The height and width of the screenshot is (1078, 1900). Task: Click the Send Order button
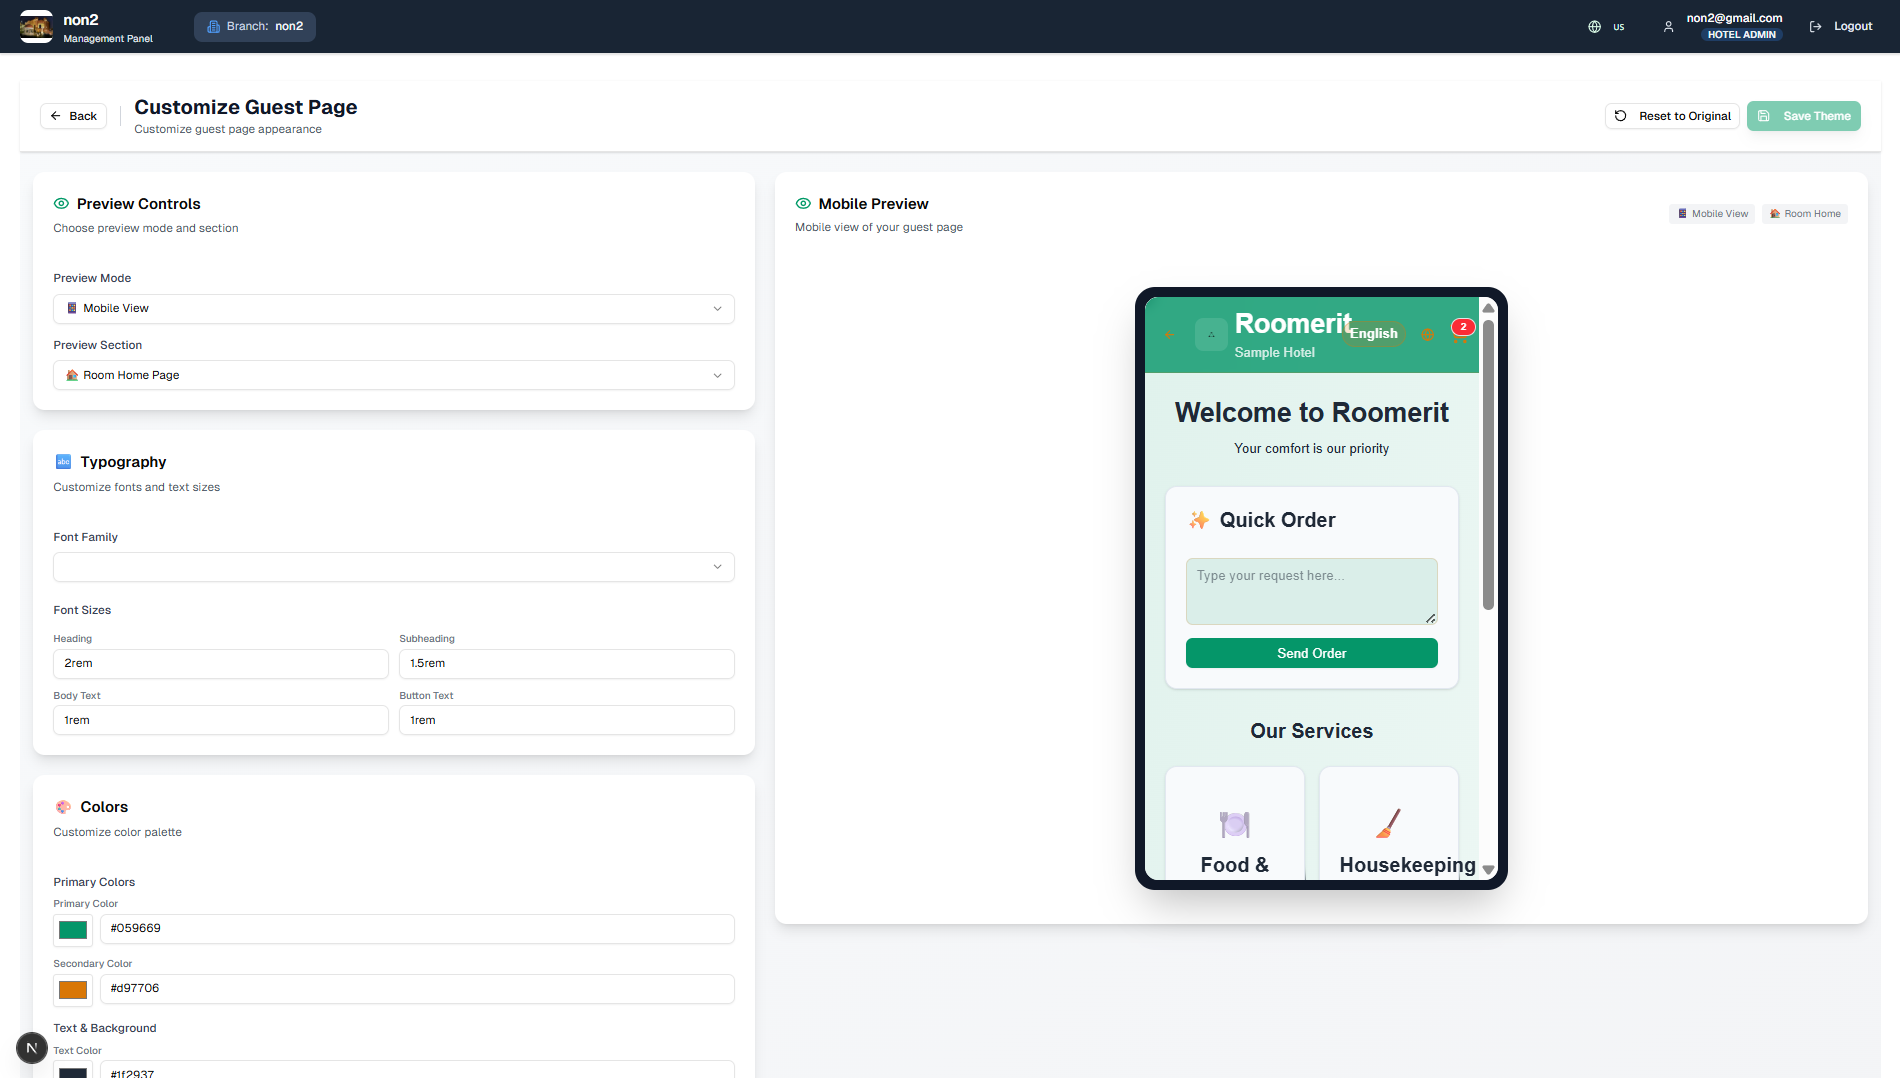pyautogui.click(x=1312, y=653)
